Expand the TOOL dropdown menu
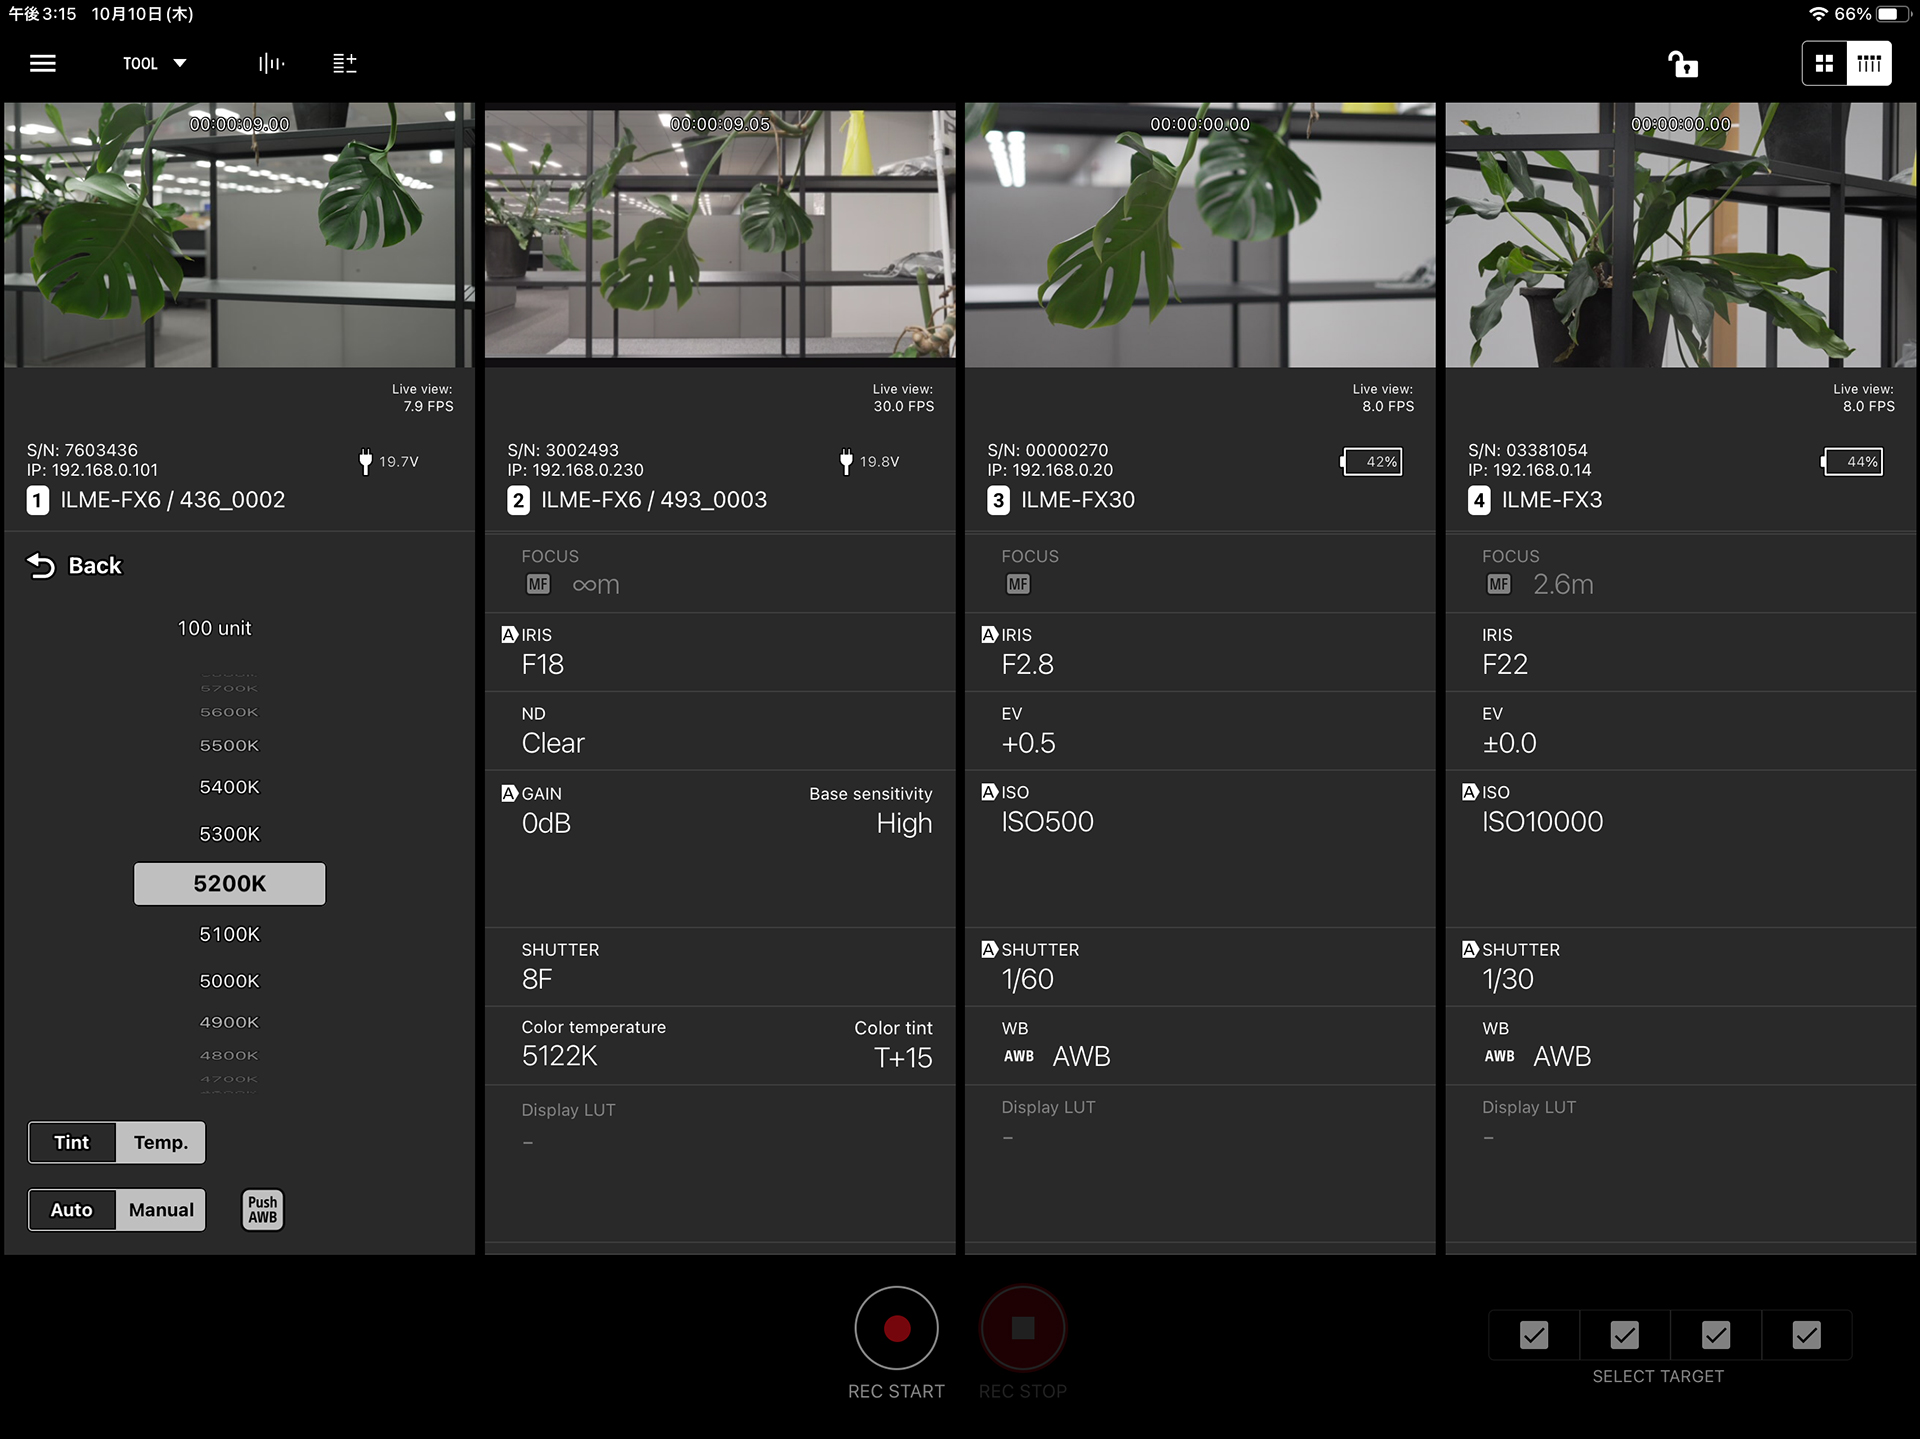The height and width of the screenshot is (1439, 1920). 154,63
